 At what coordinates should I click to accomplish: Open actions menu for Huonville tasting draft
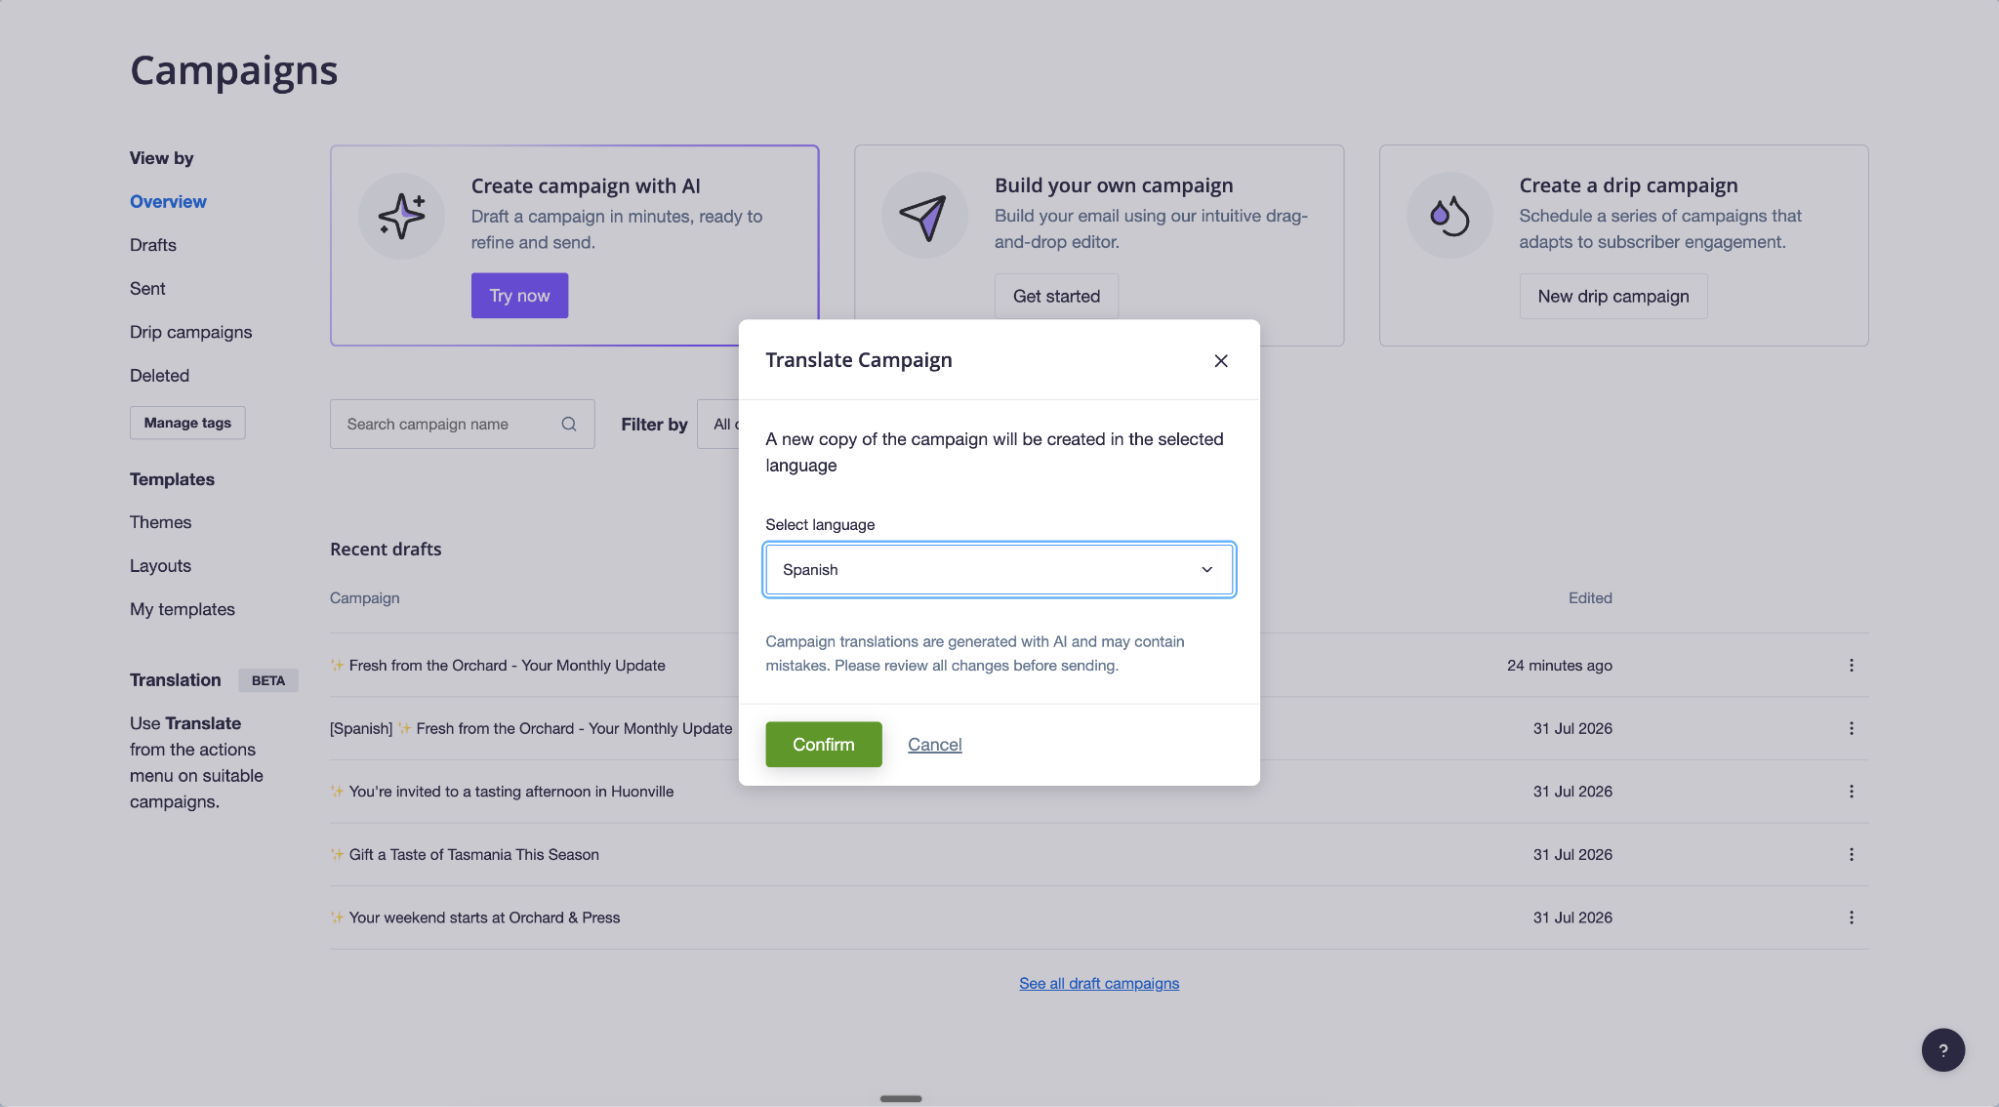pos(1851,791)
